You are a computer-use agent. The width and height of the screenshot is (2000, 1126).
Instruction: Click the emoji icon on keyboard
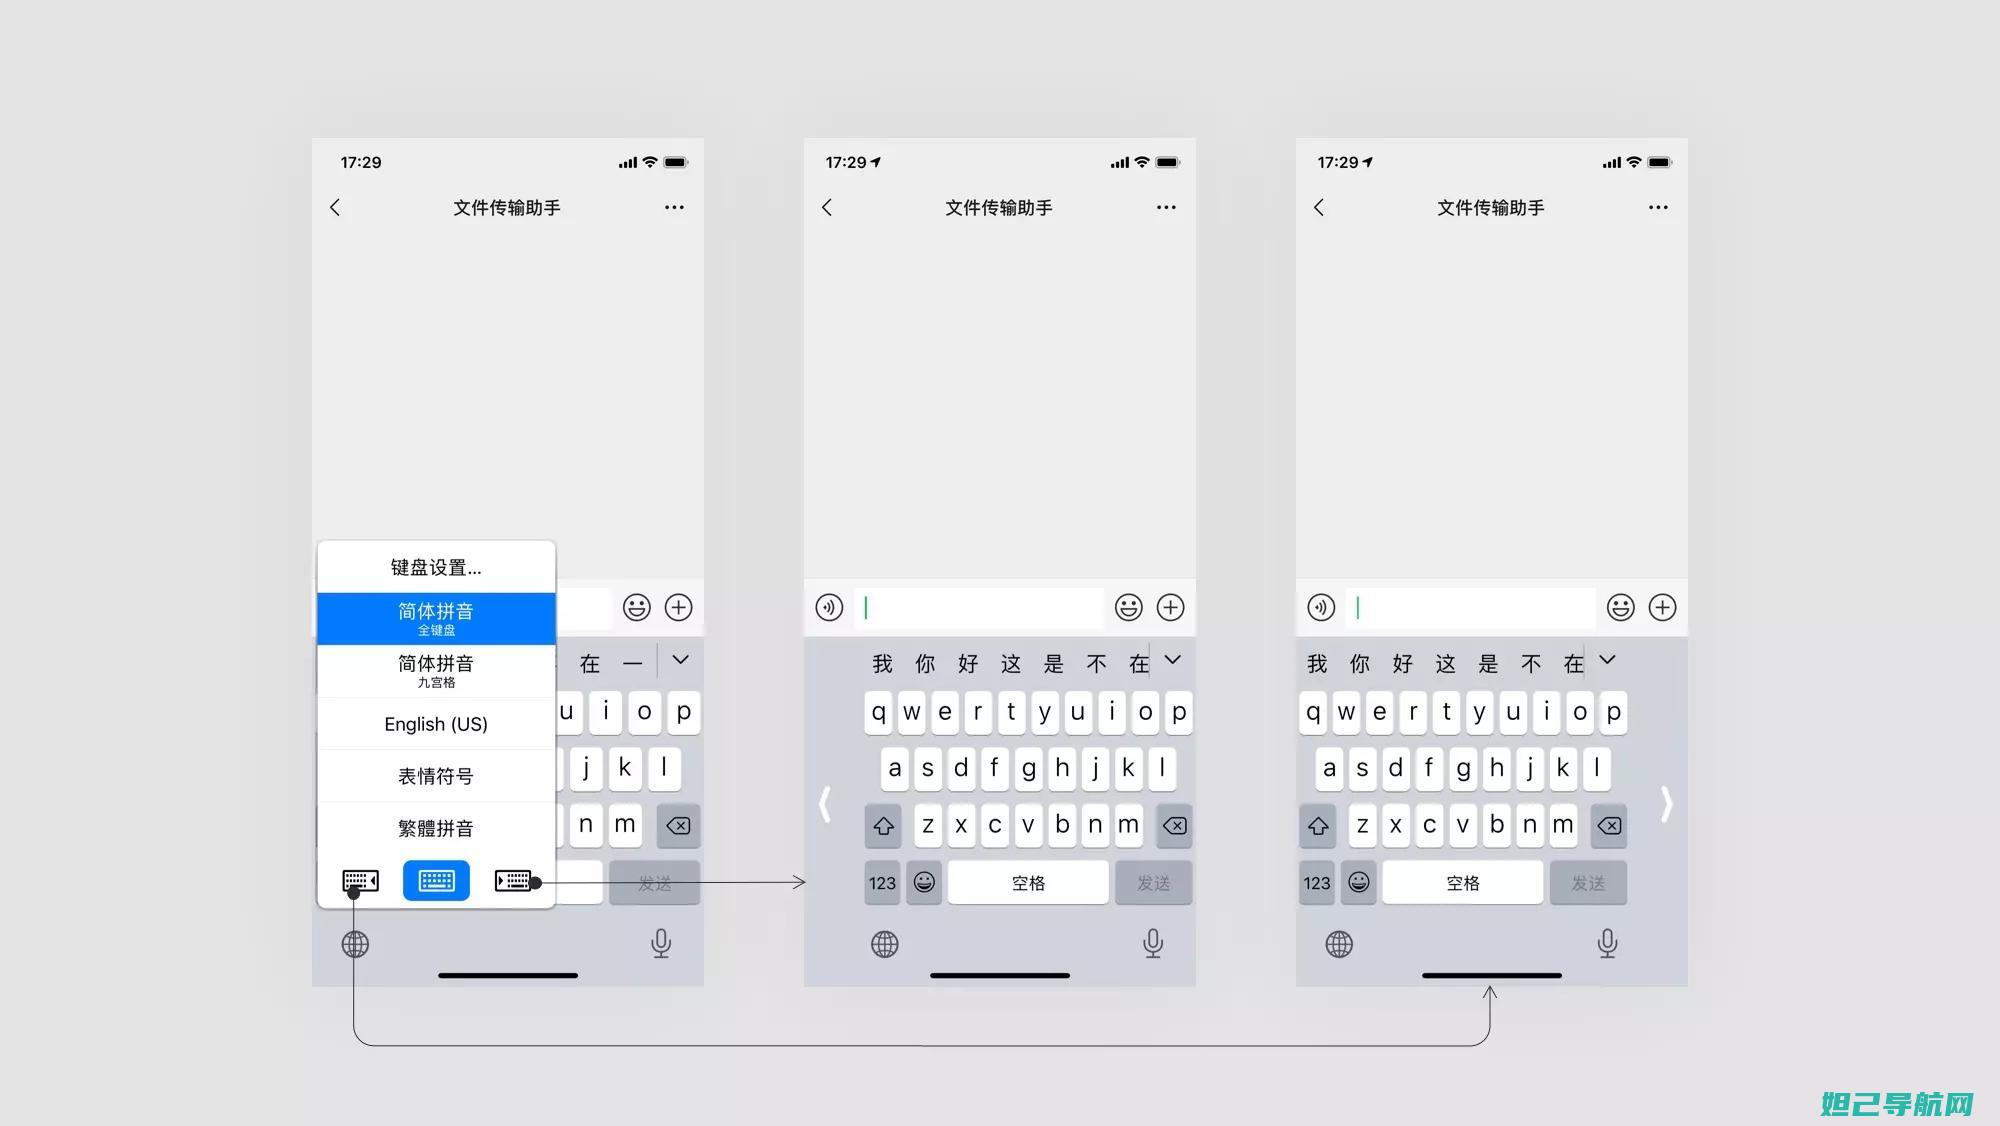[924, 882]
